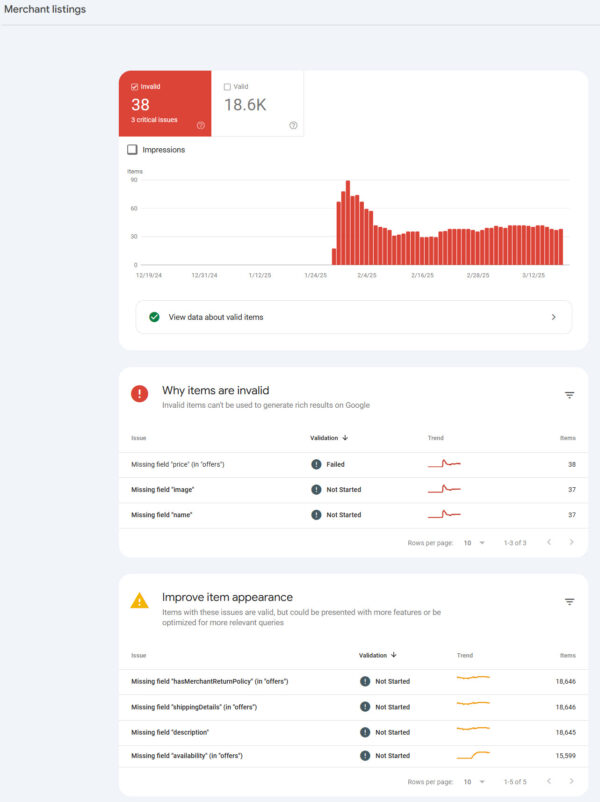
Task: Click Not Started icon for shippingDetails row
Action: click(365, 707)
